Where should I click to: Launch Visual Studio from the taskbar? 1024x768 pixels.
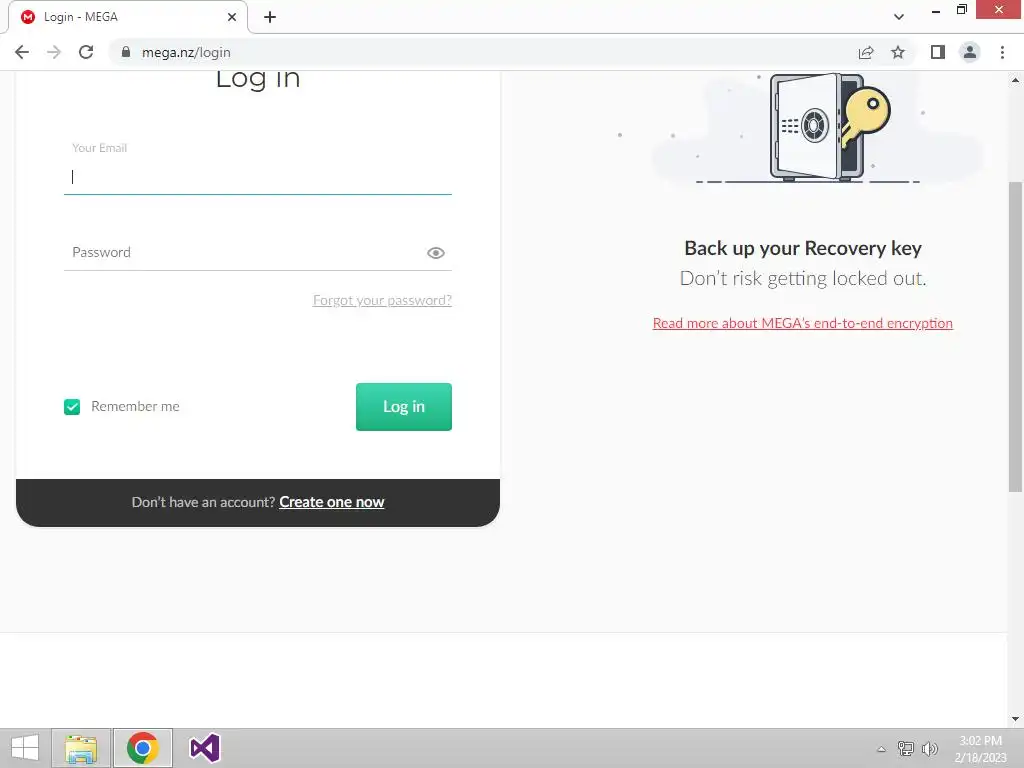[204, 748]
